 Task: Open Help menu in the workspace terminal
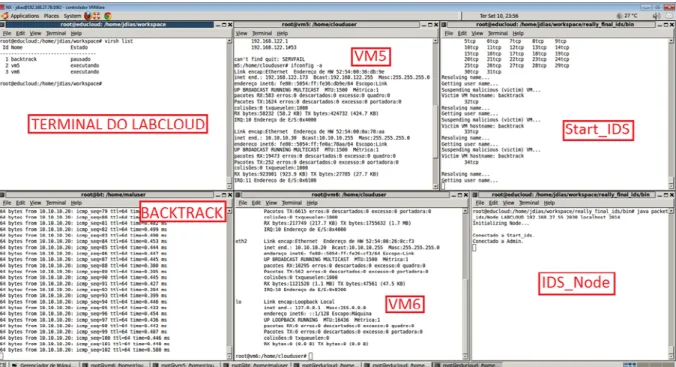pyautogui.click(x=76, y=33)
